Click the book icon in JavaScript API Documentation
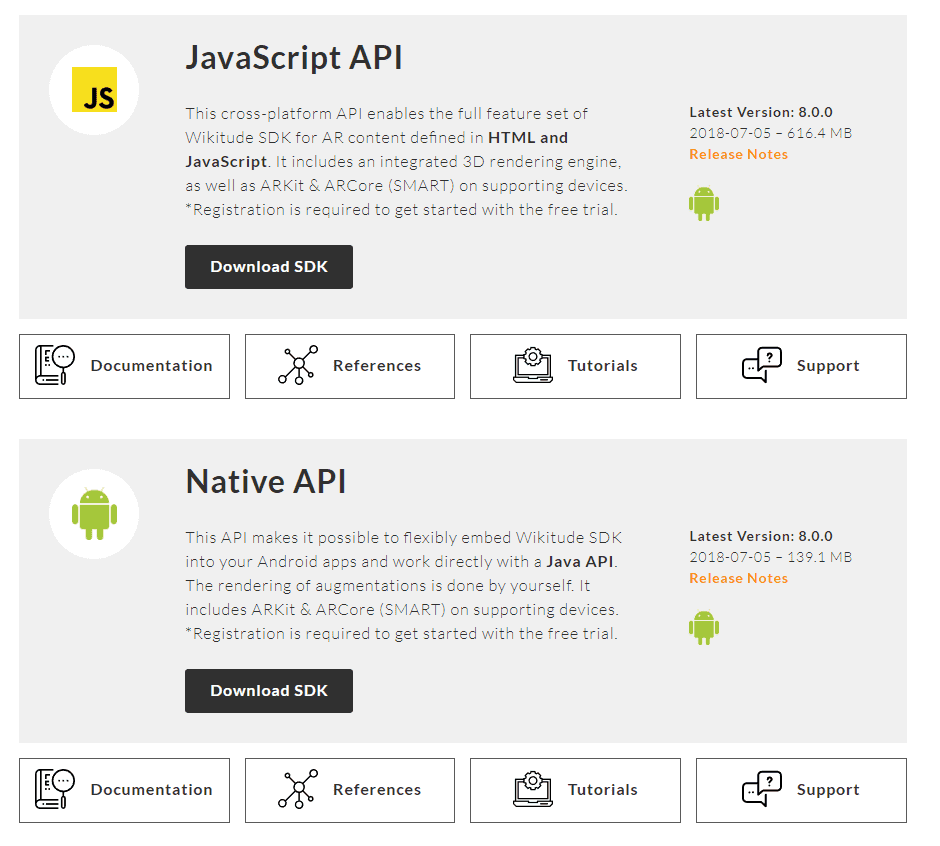940x846 pixels. coord(55,365)
